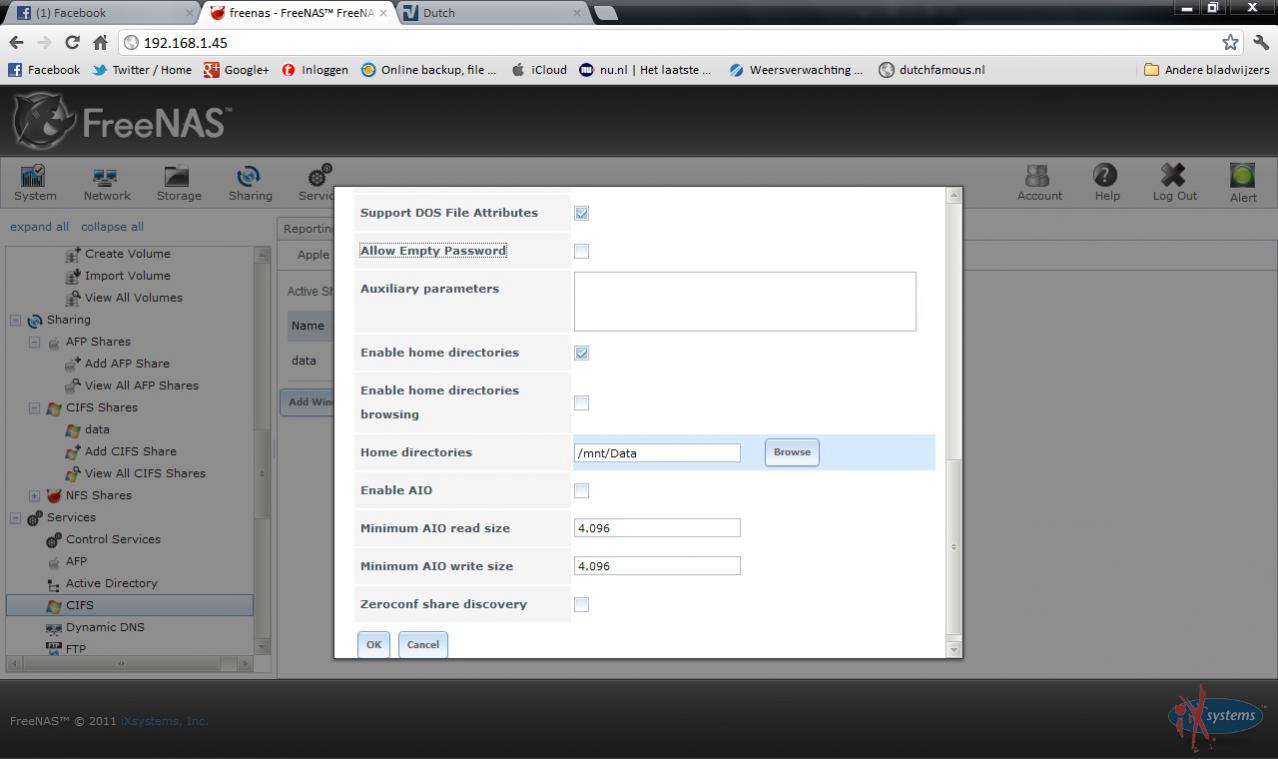Open the Twitter / Home bookmark
1278x759 pixels.
pyautogui.click(x=142, y=70)
